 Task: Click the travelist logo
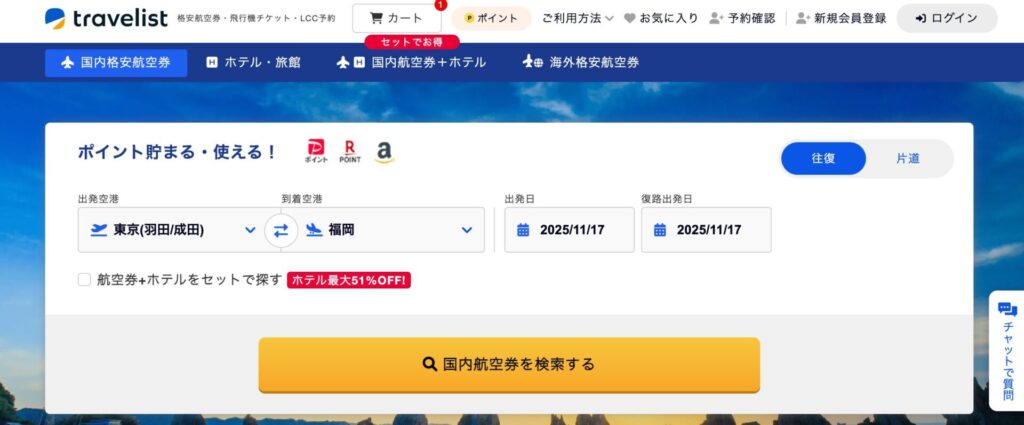[106, 18]
